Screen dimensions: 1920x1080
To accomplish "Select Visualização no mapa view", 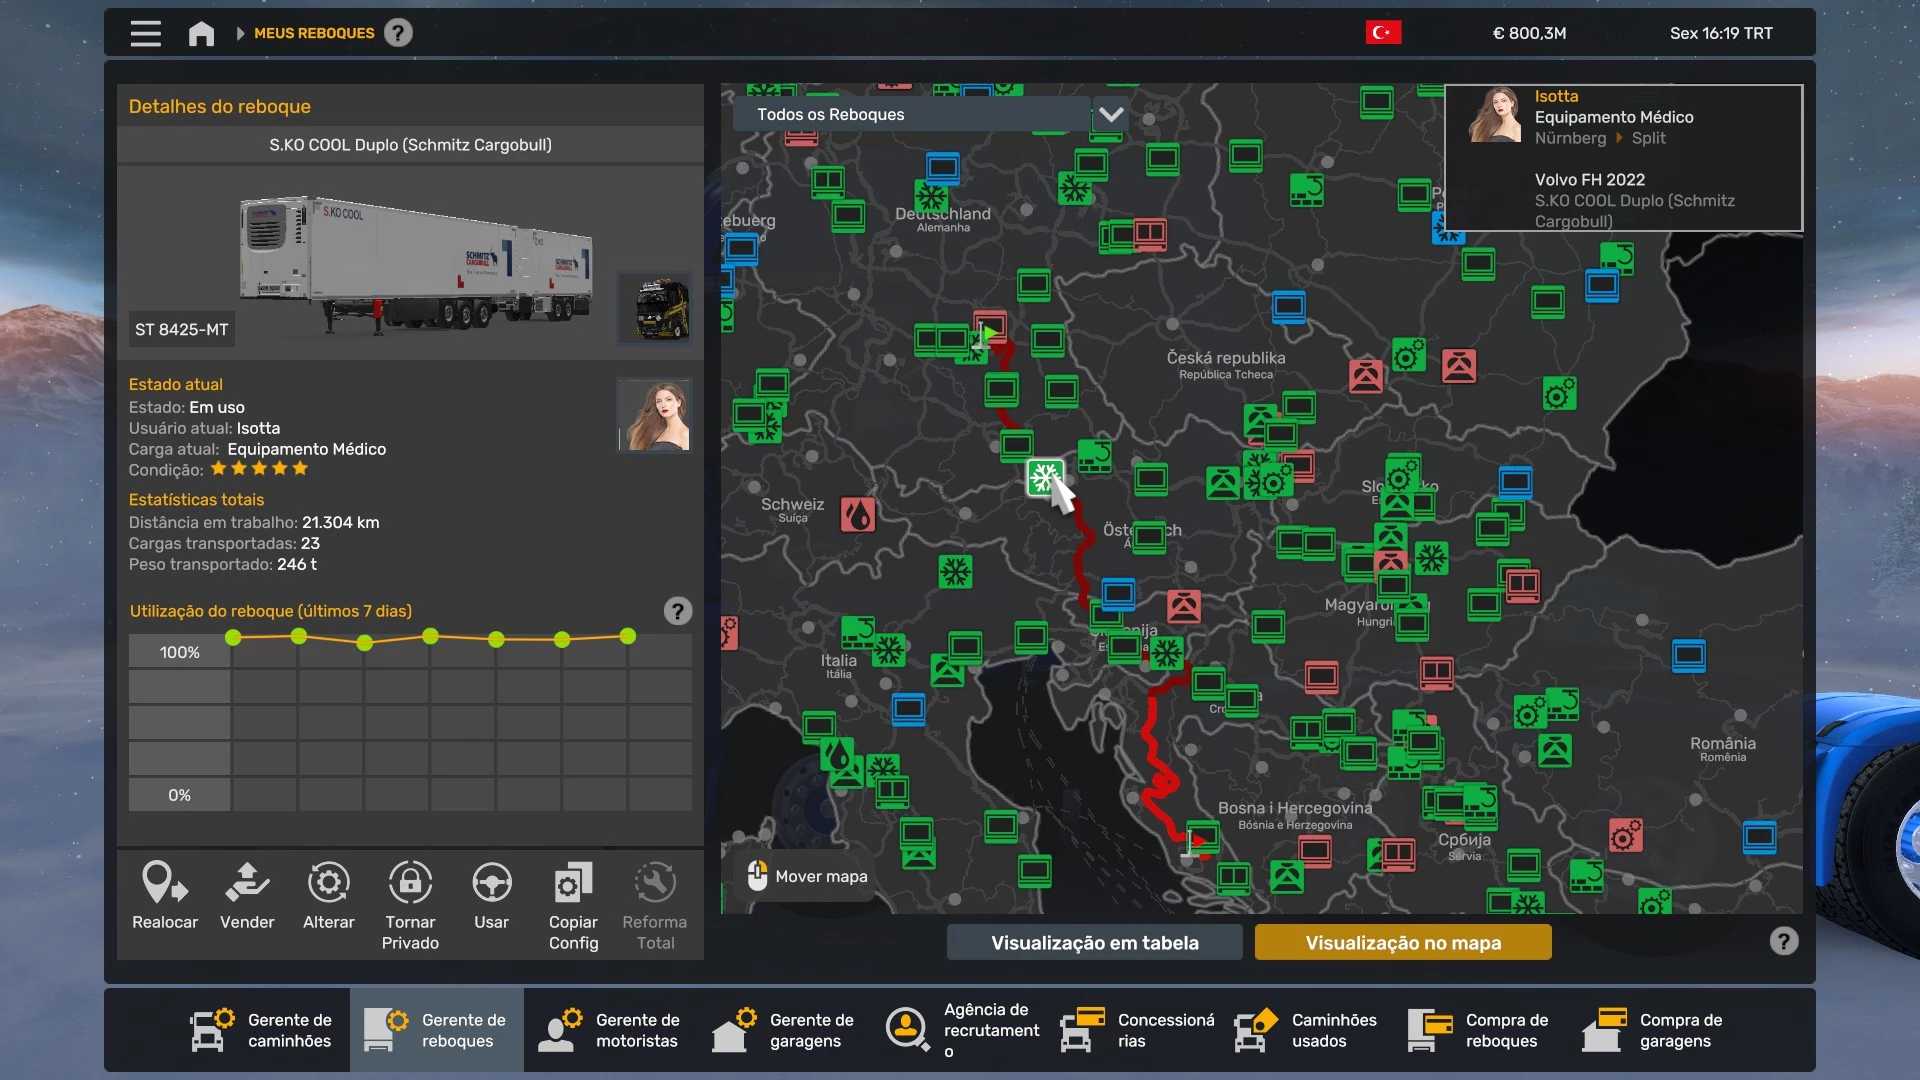I will click(1402, 942).
